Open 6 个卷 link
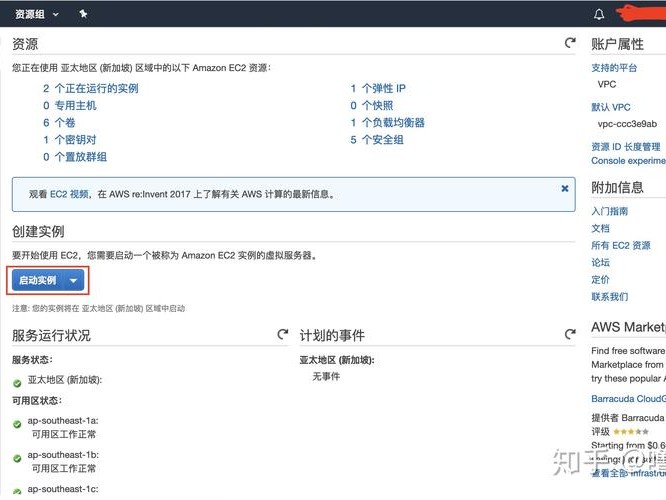The width and height of the screenshot is (666, 500). pyautogui.click(x=59, y=123)
